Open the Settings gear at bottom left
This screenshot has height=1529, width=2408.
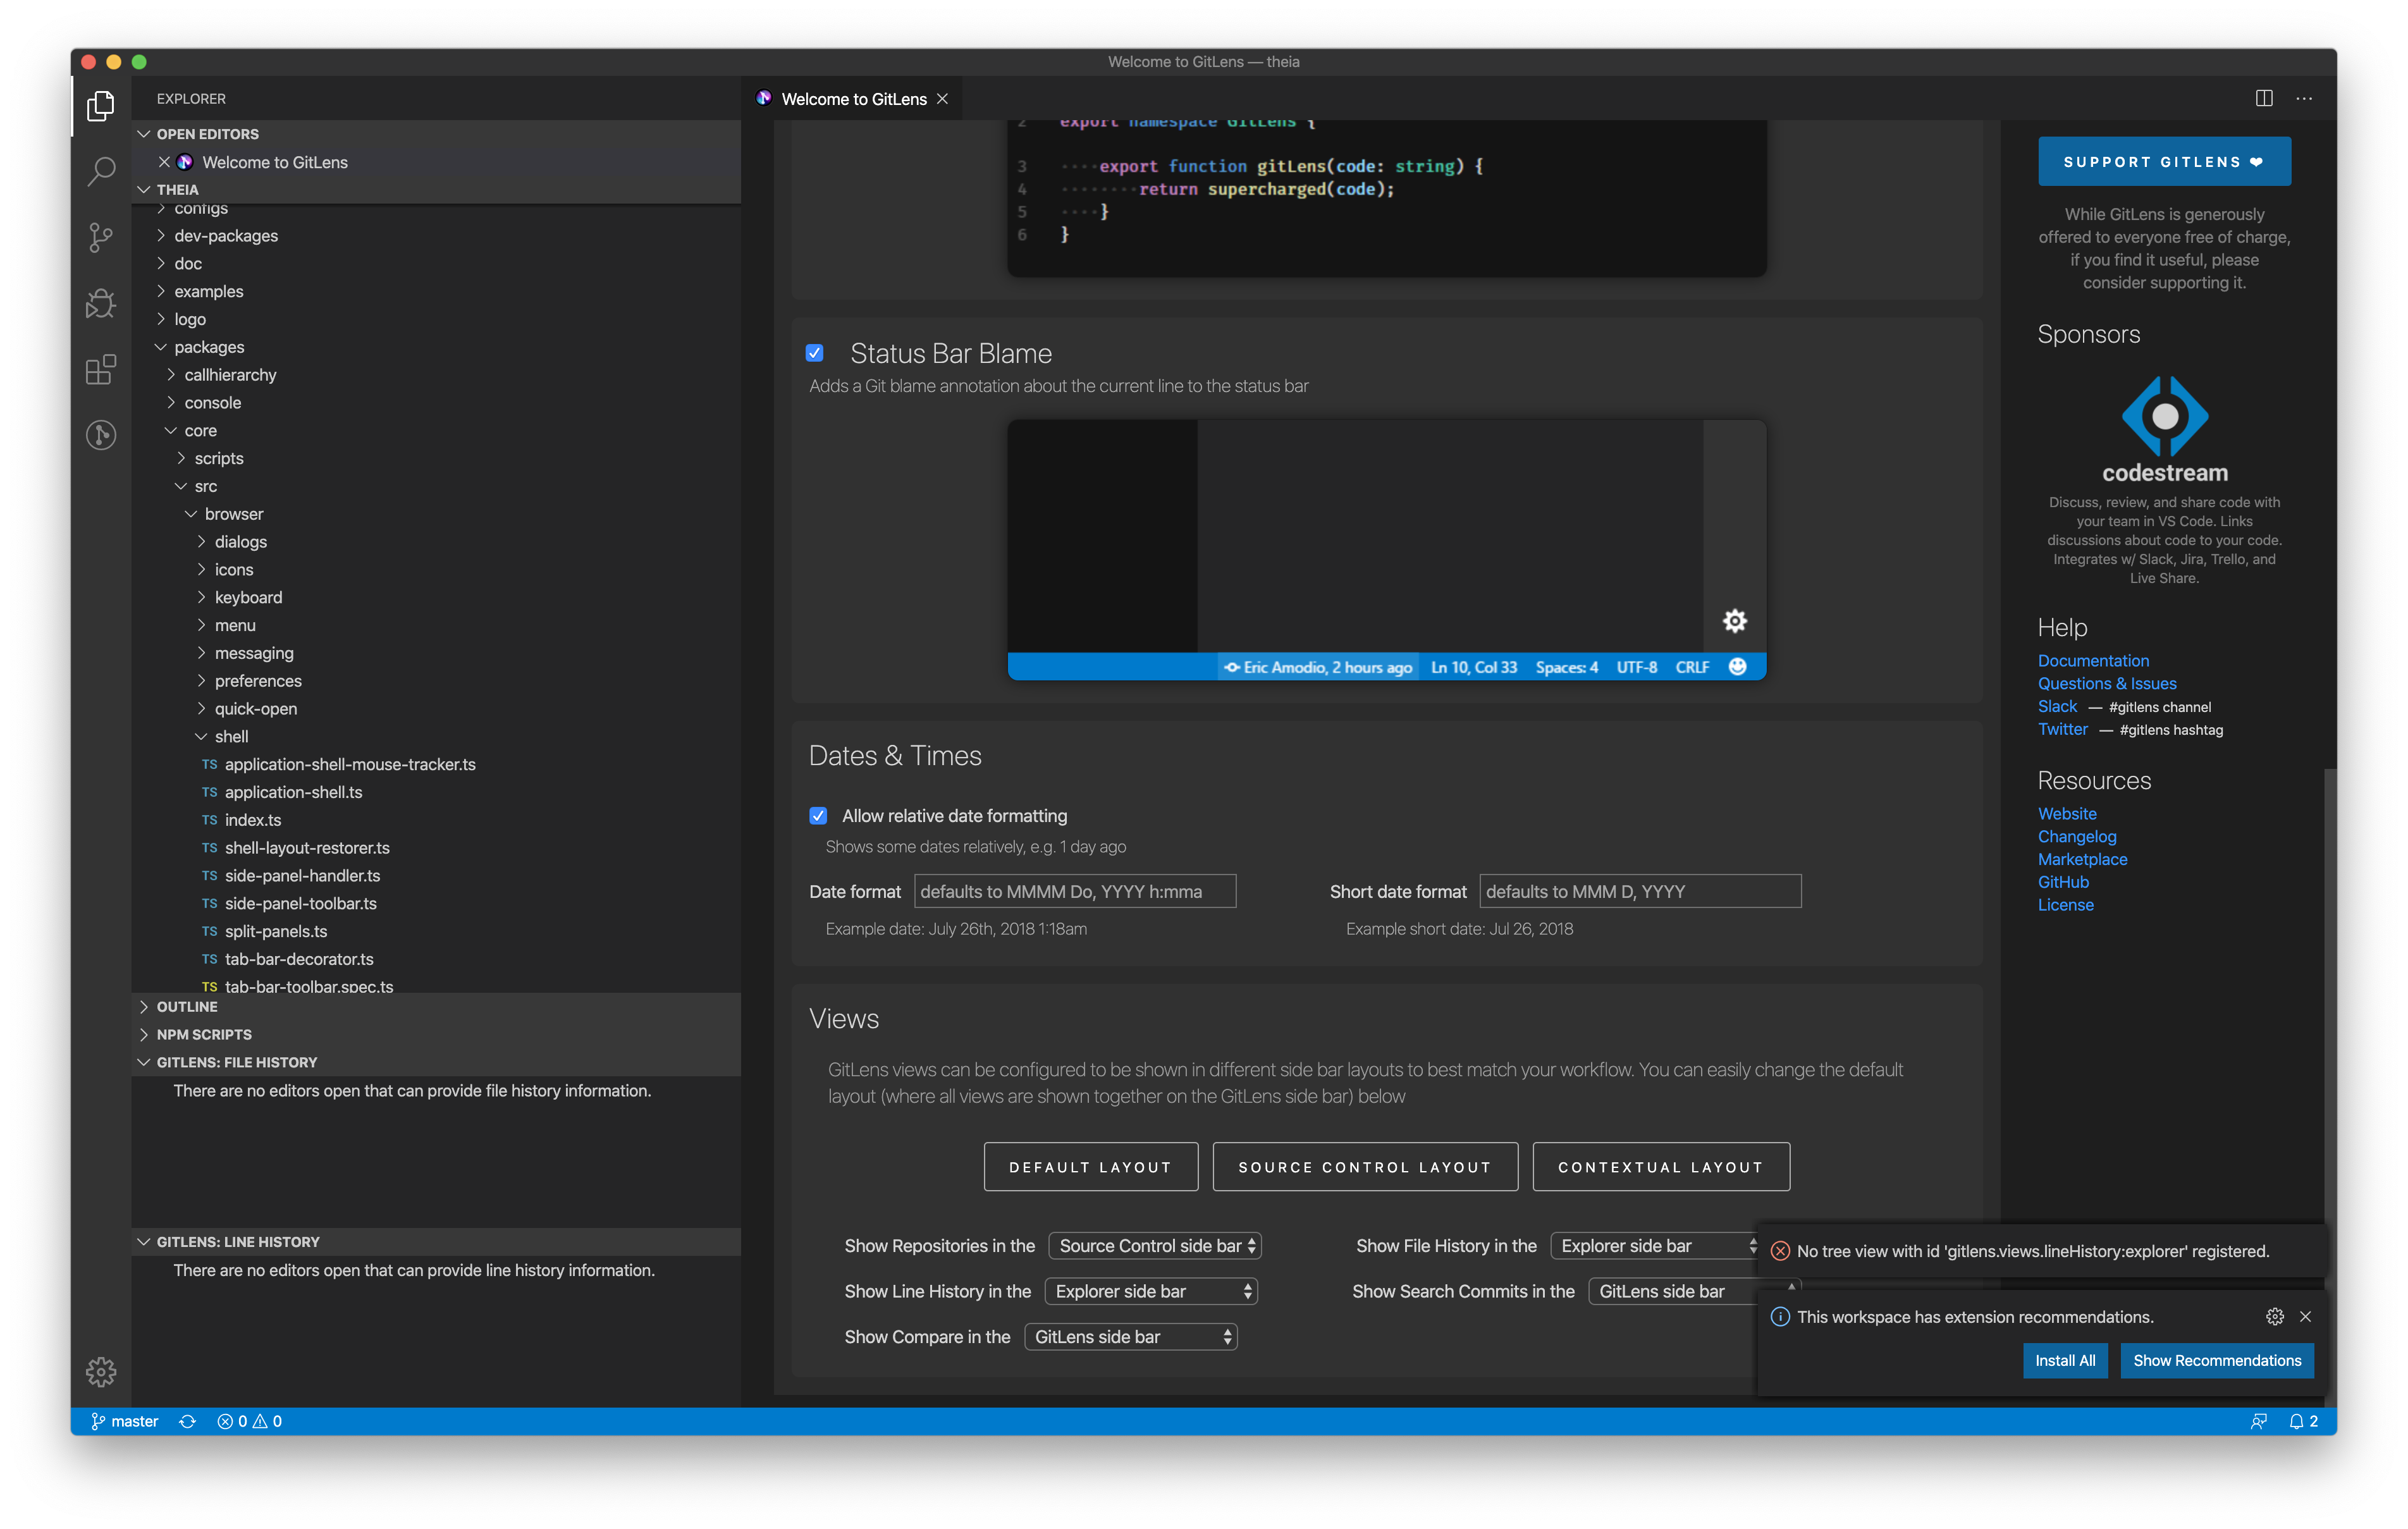(100, 1372)
